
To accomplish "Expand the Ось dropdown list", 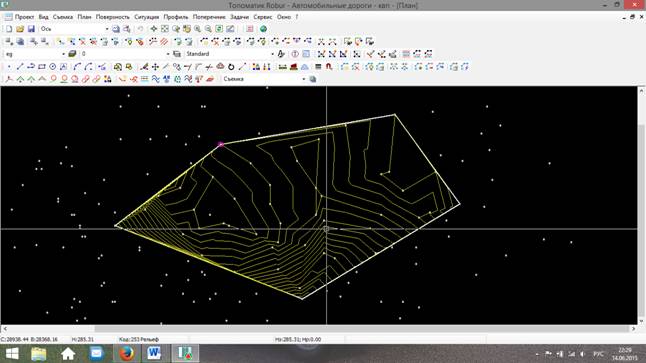I will point(107,29).
